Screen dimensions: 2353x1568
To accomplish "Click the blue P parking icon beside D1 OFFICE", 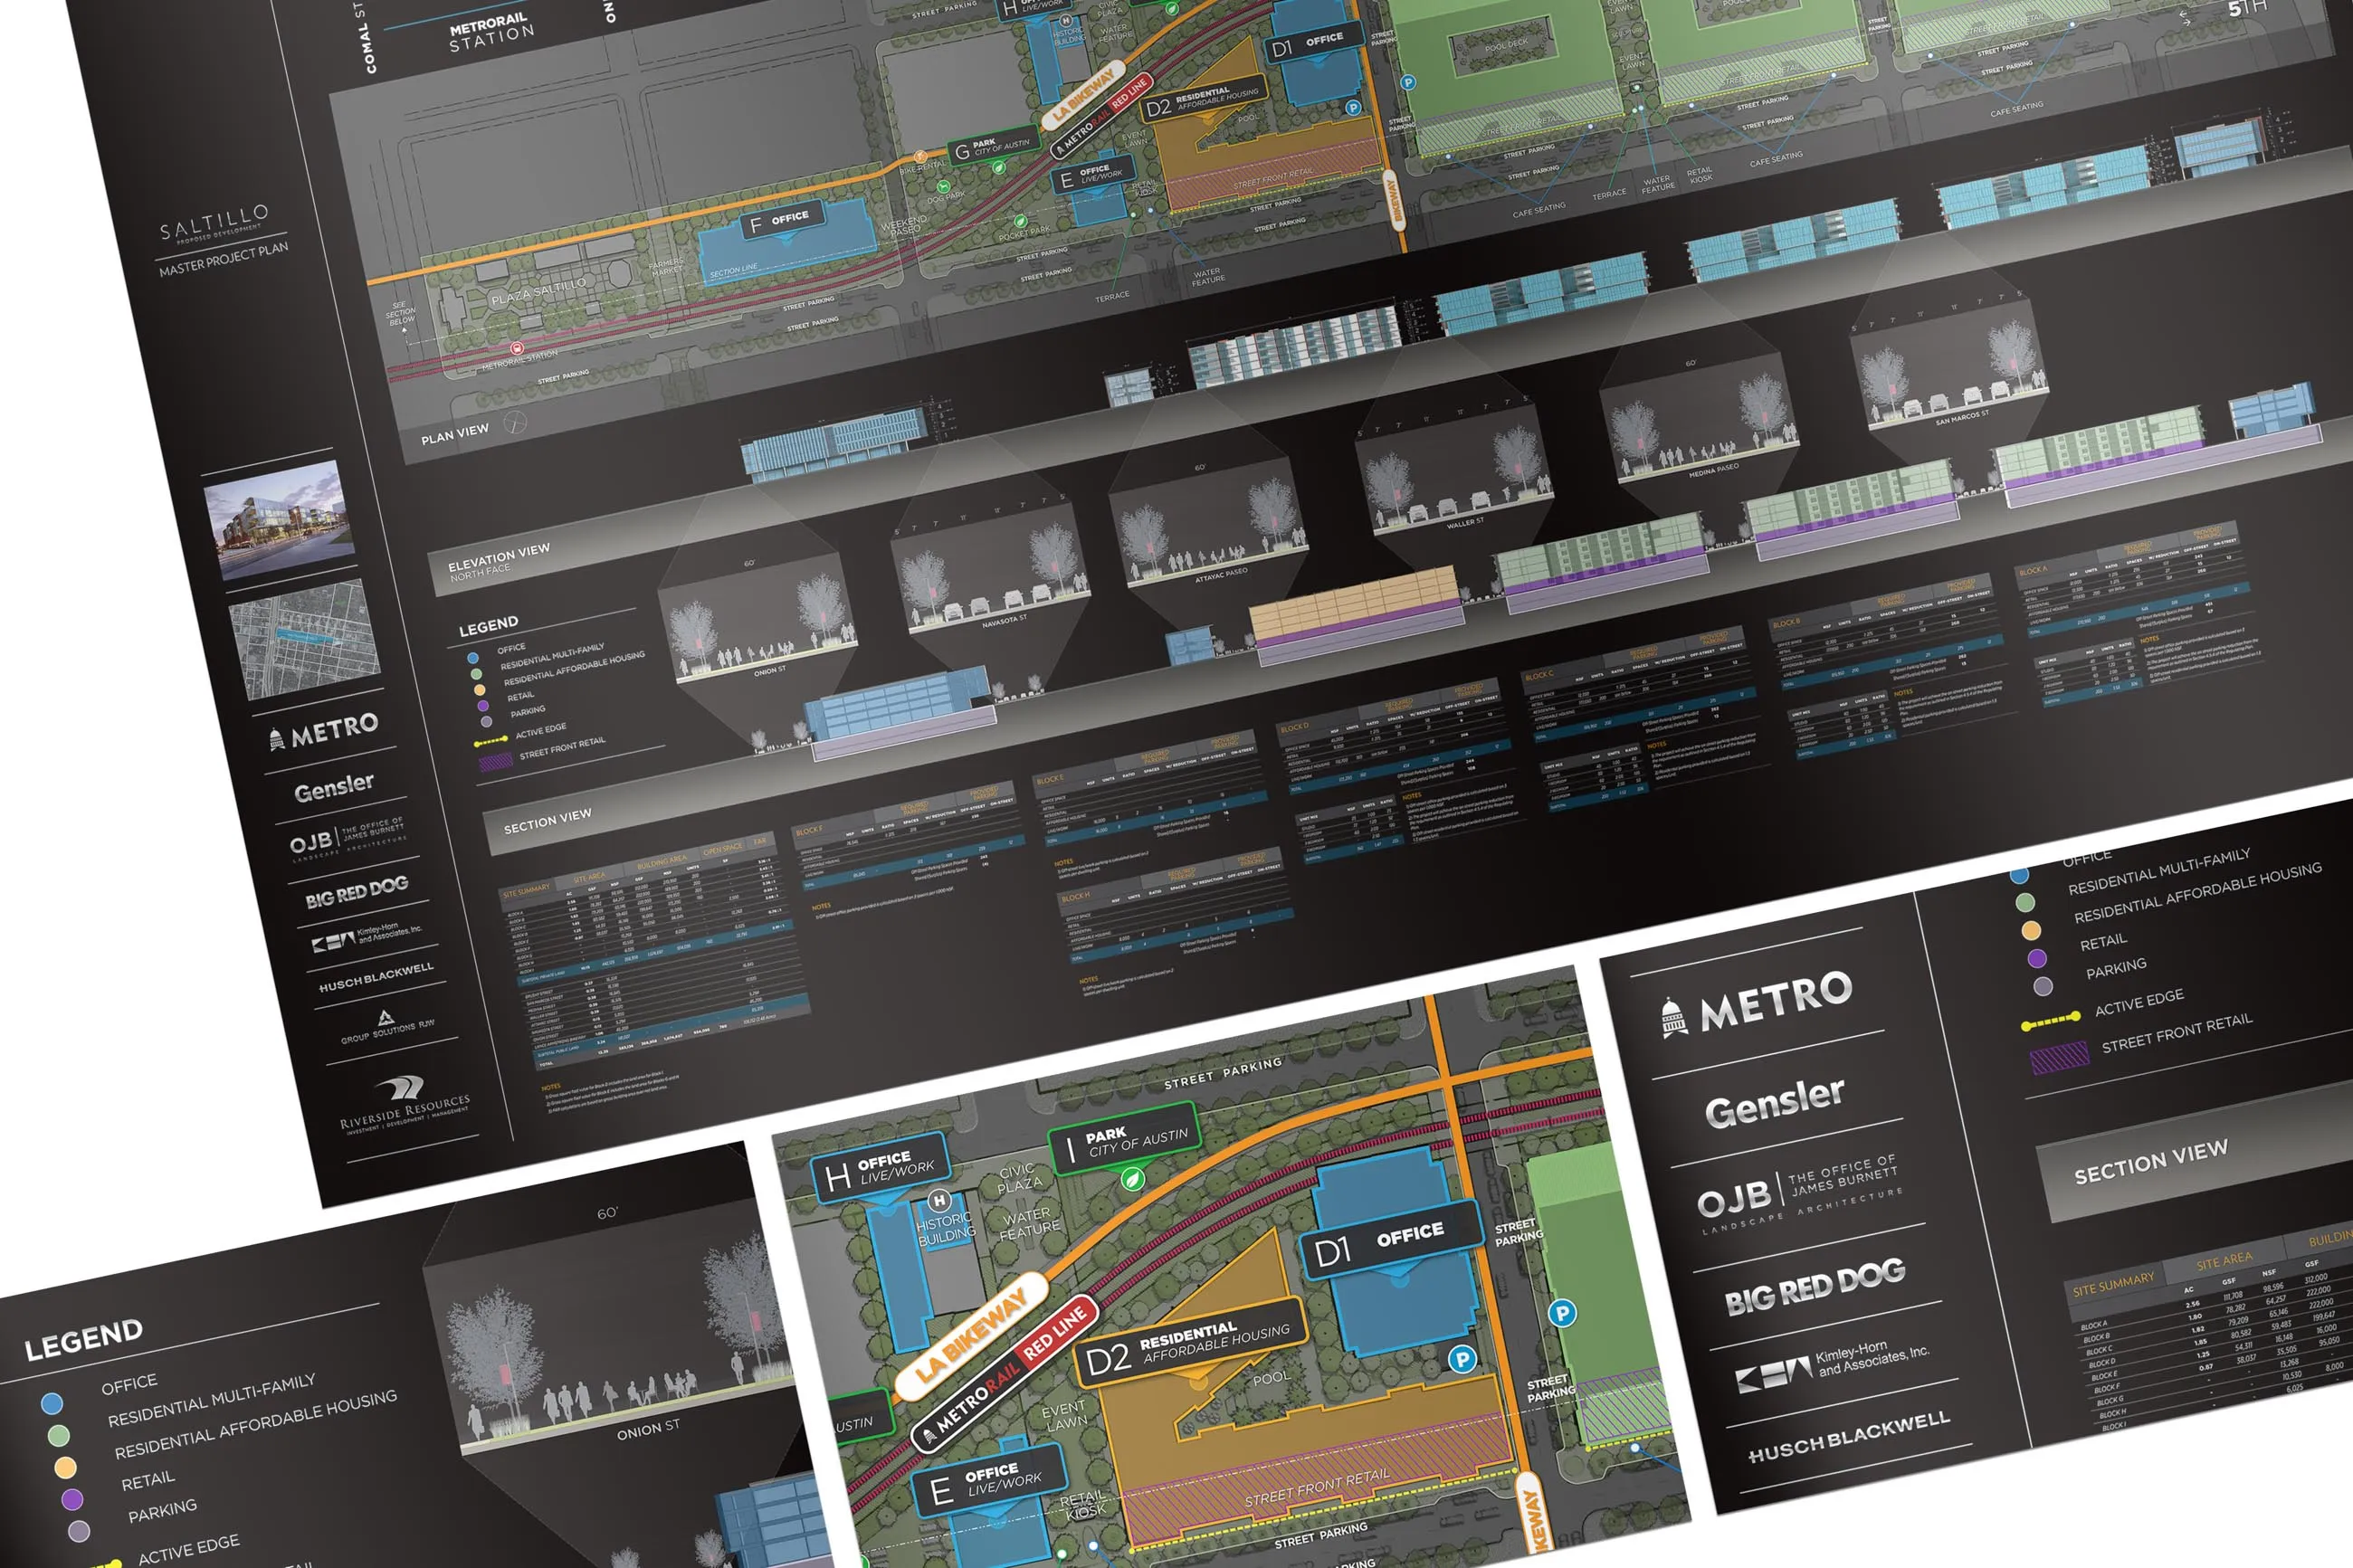I will tap(1462, 1359).
